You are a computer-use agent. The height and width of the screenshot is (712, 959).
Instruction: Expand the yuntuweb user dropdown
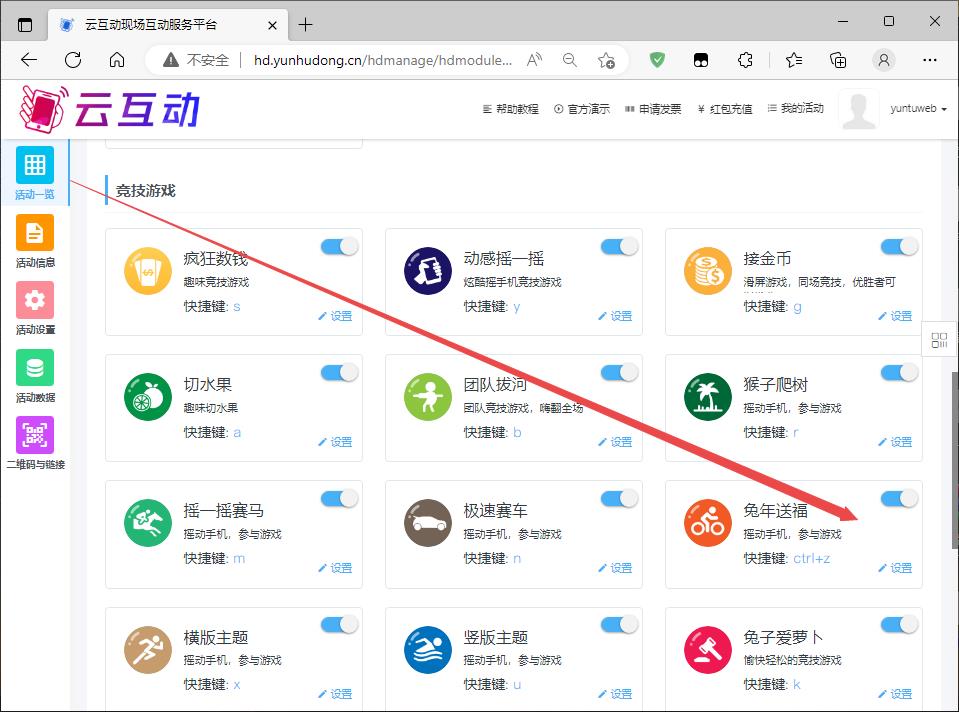click(918, 109)
